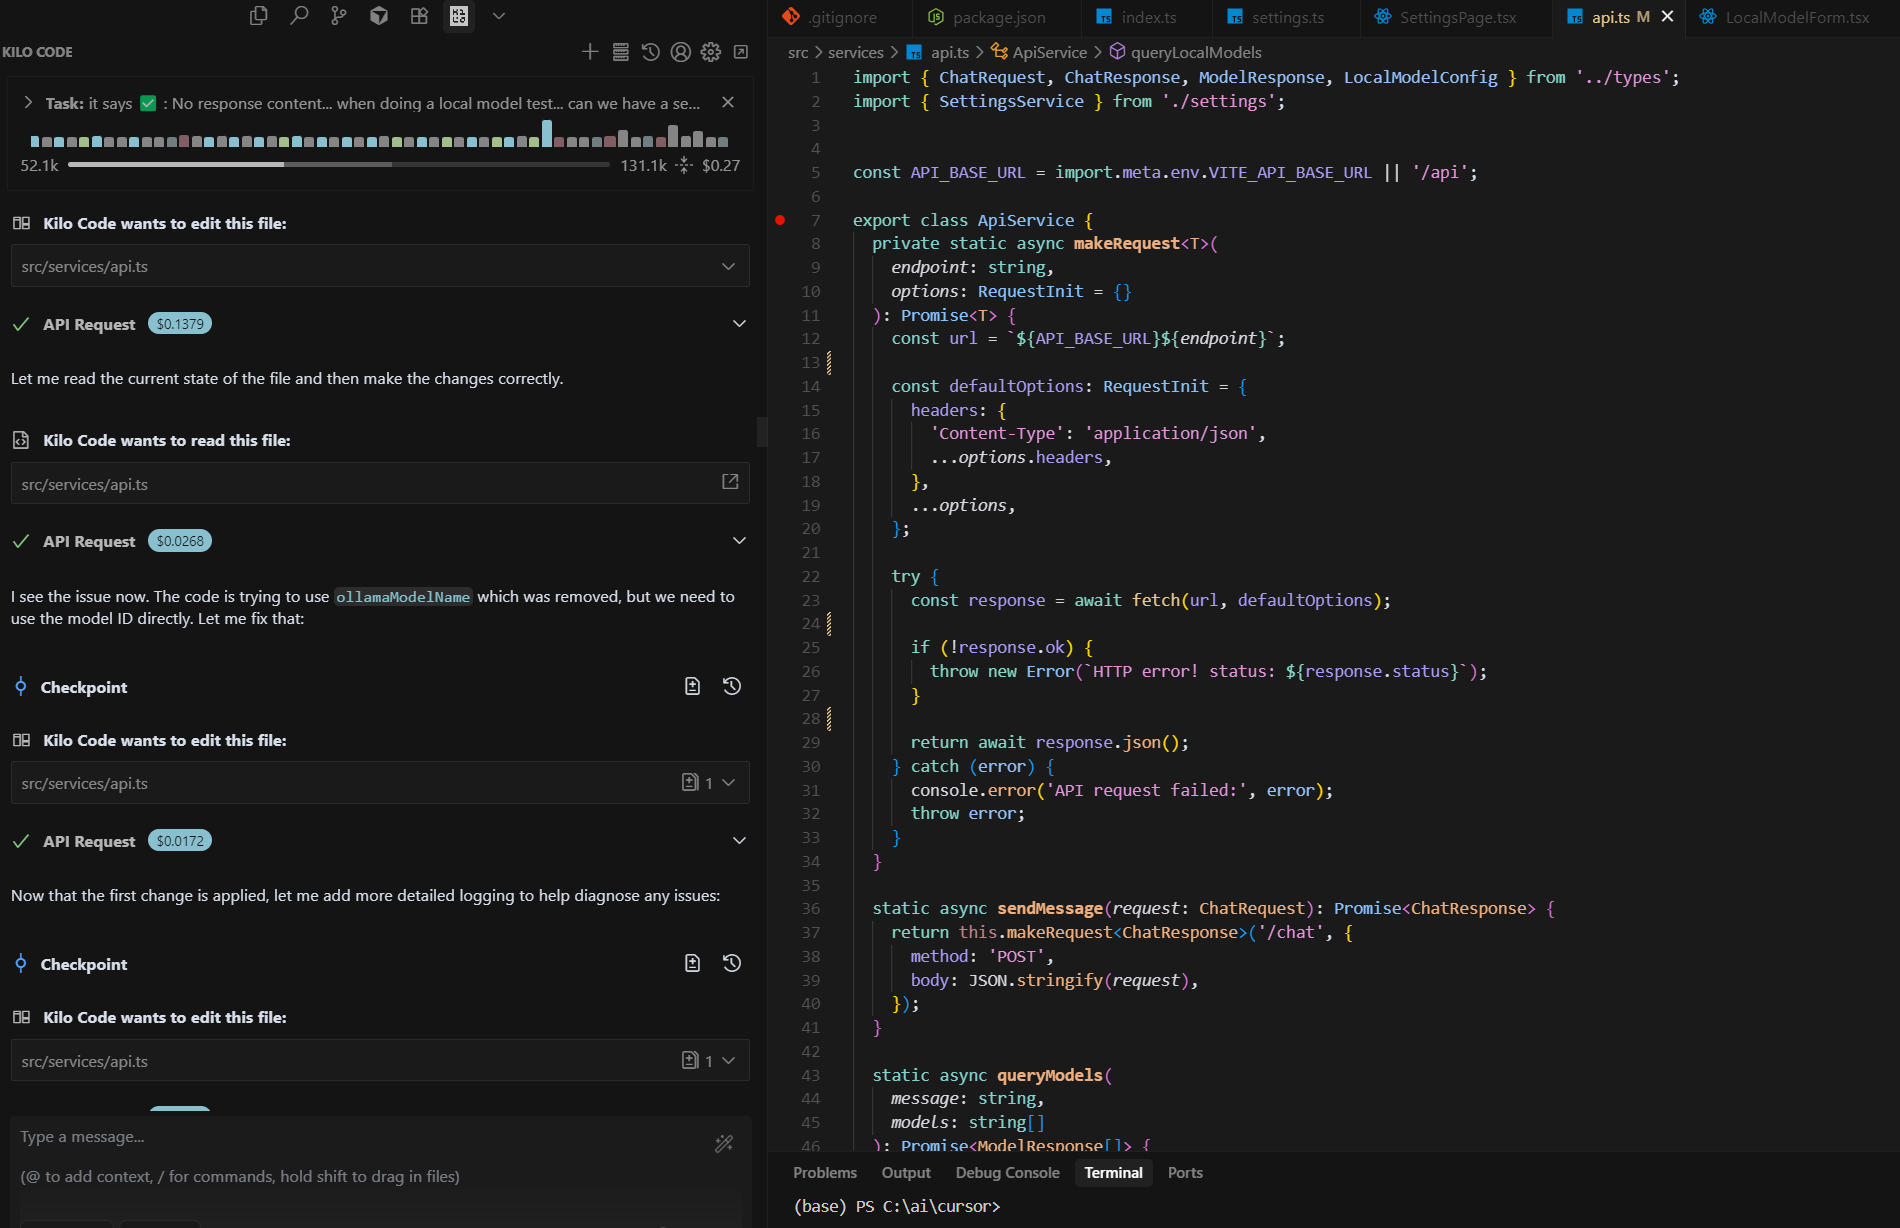
Task: Click the '$0.27' total cost text
Action: [x=721, y=165]
